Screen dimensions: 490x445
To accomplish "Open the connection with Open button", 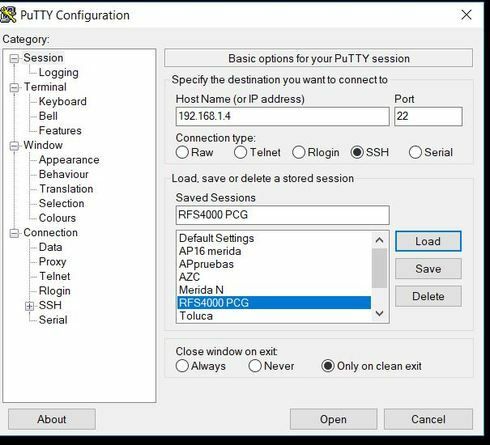I will [333, 419].
